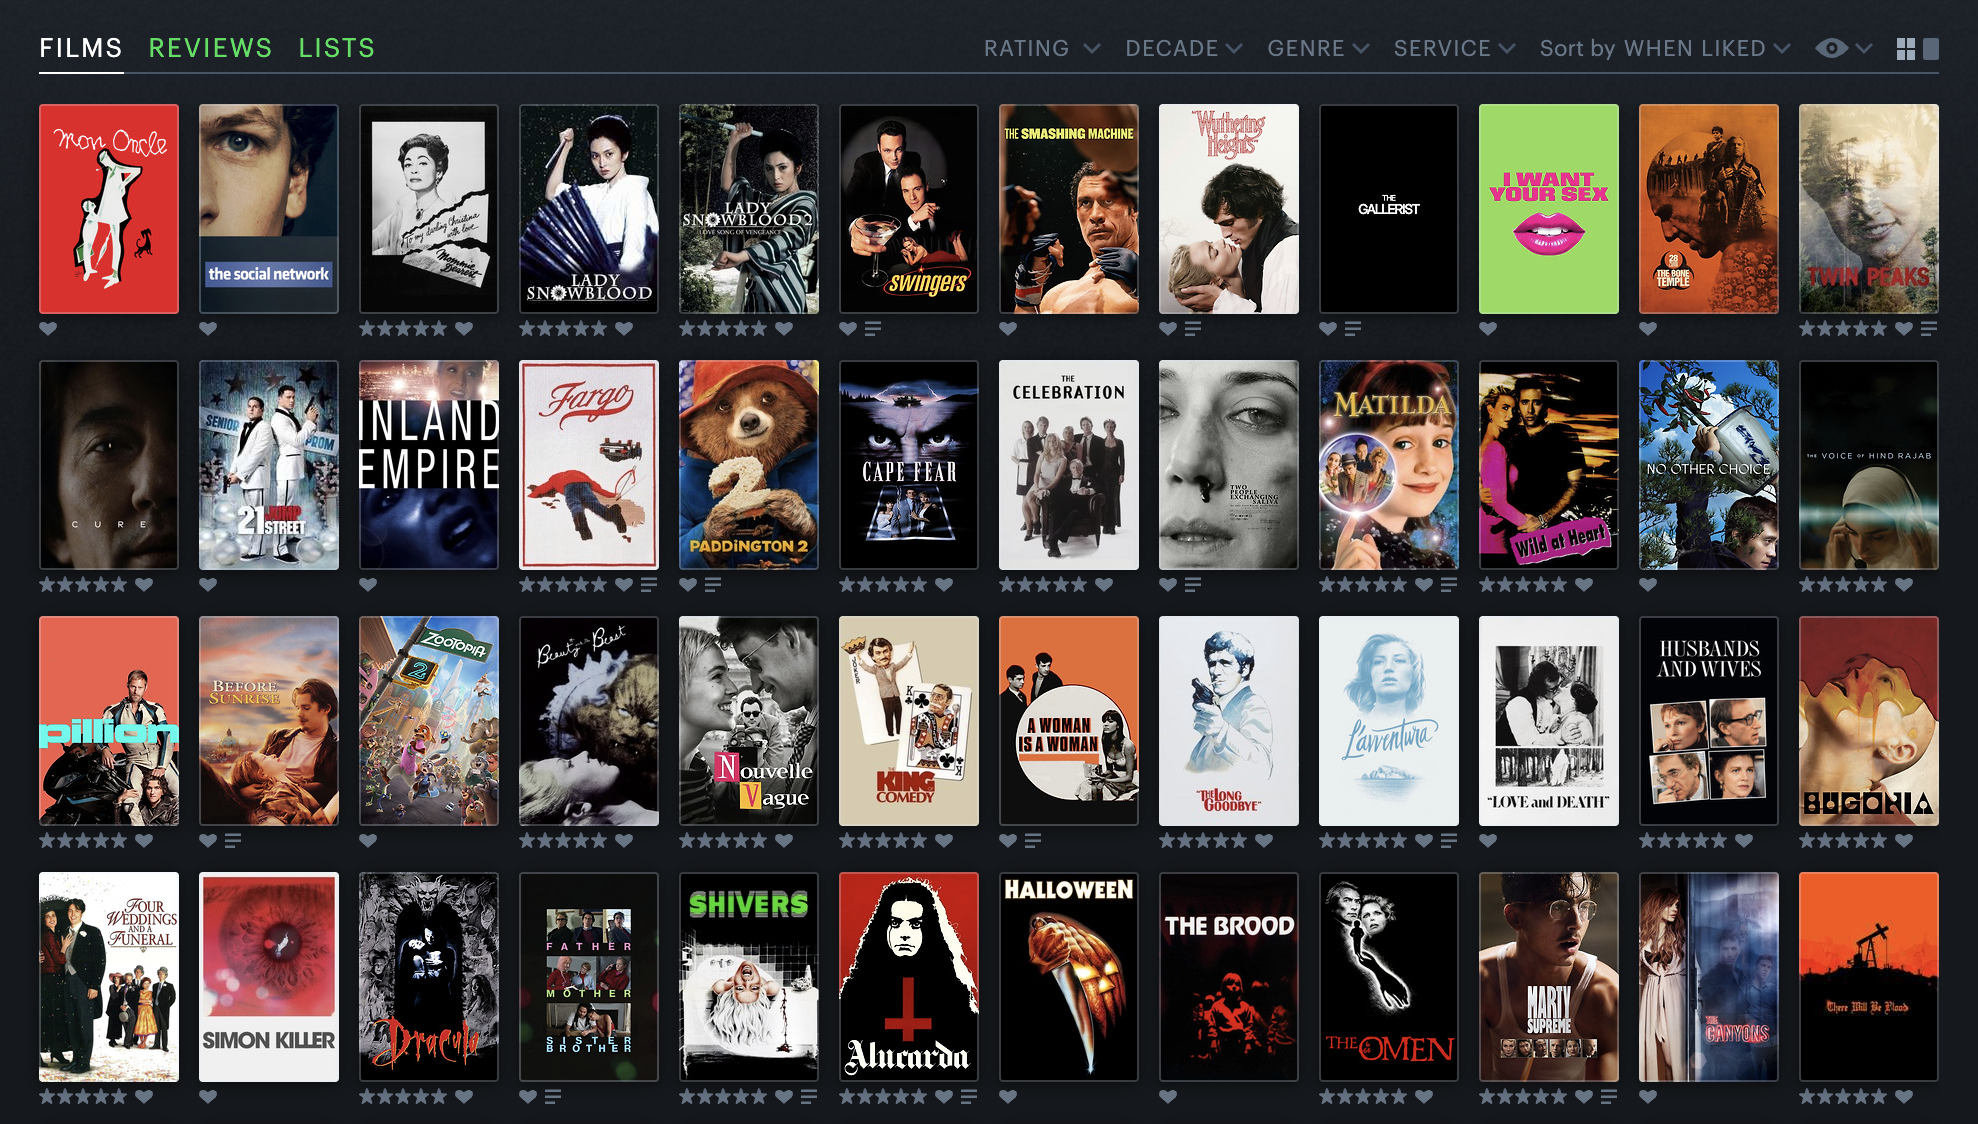Open review icon under Before Sunrise

coord(233,841)
